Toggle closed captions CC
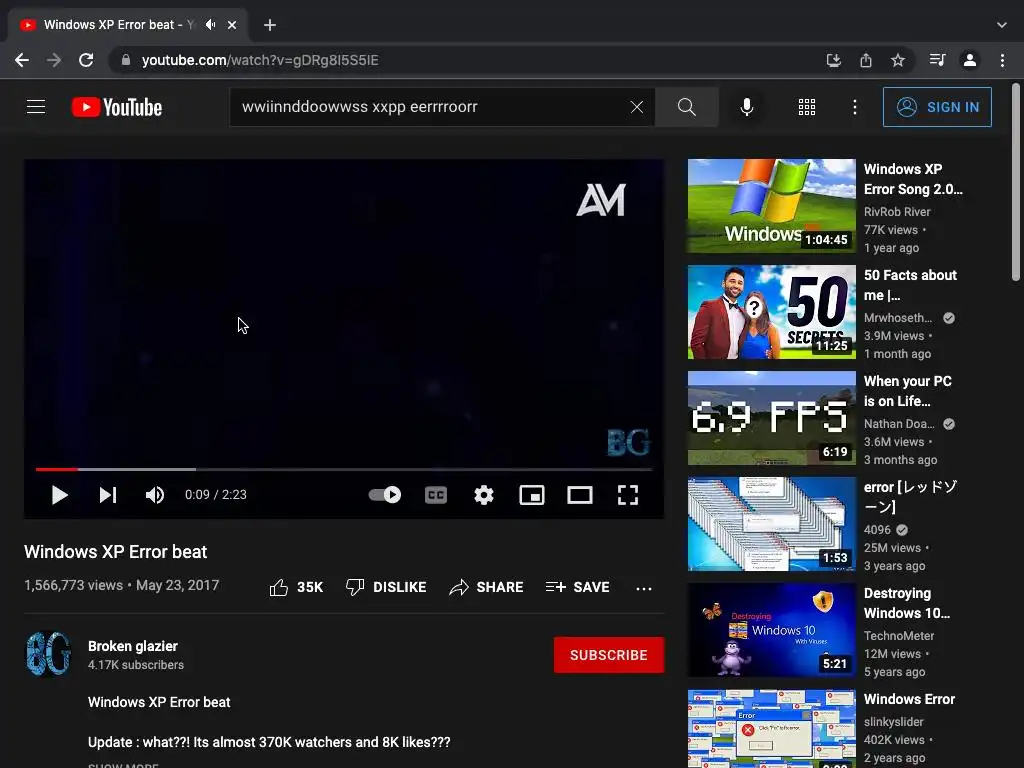This screenshot has height=768, width=1024. (436, 495)
